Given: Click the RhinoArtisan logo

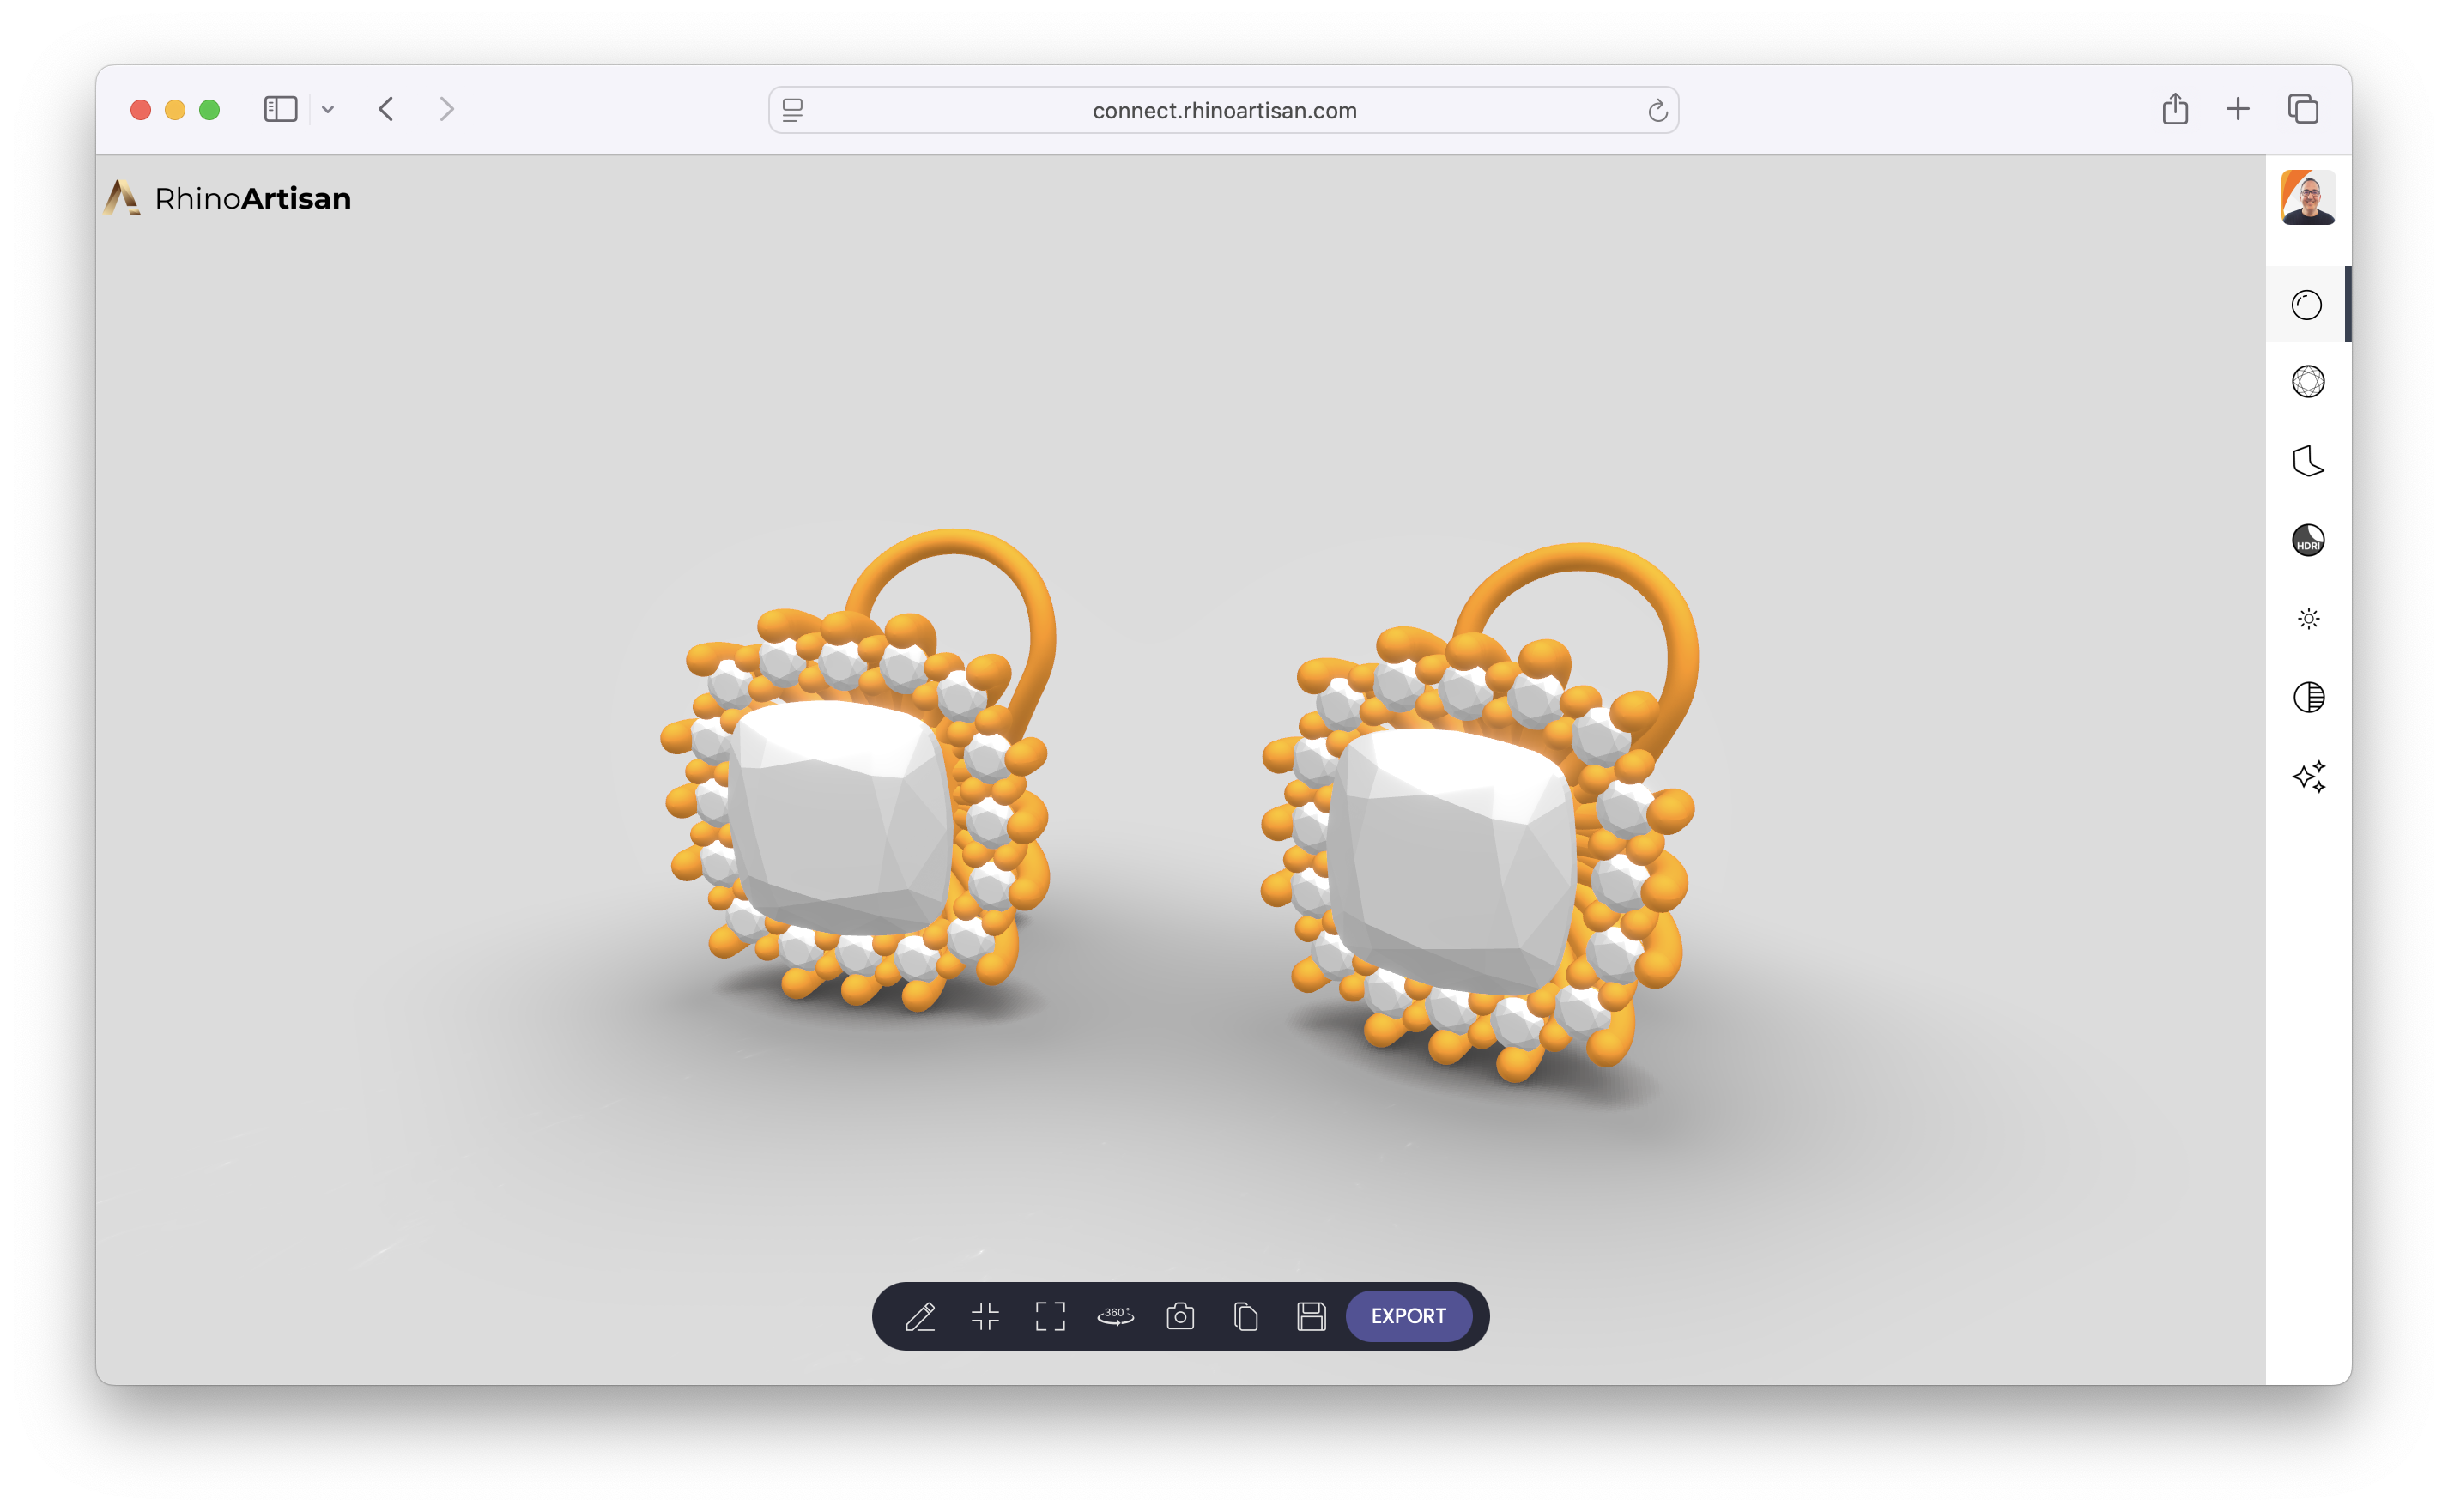Looking at the screenshot, I should pyautogui.click(x=228, y=198).
